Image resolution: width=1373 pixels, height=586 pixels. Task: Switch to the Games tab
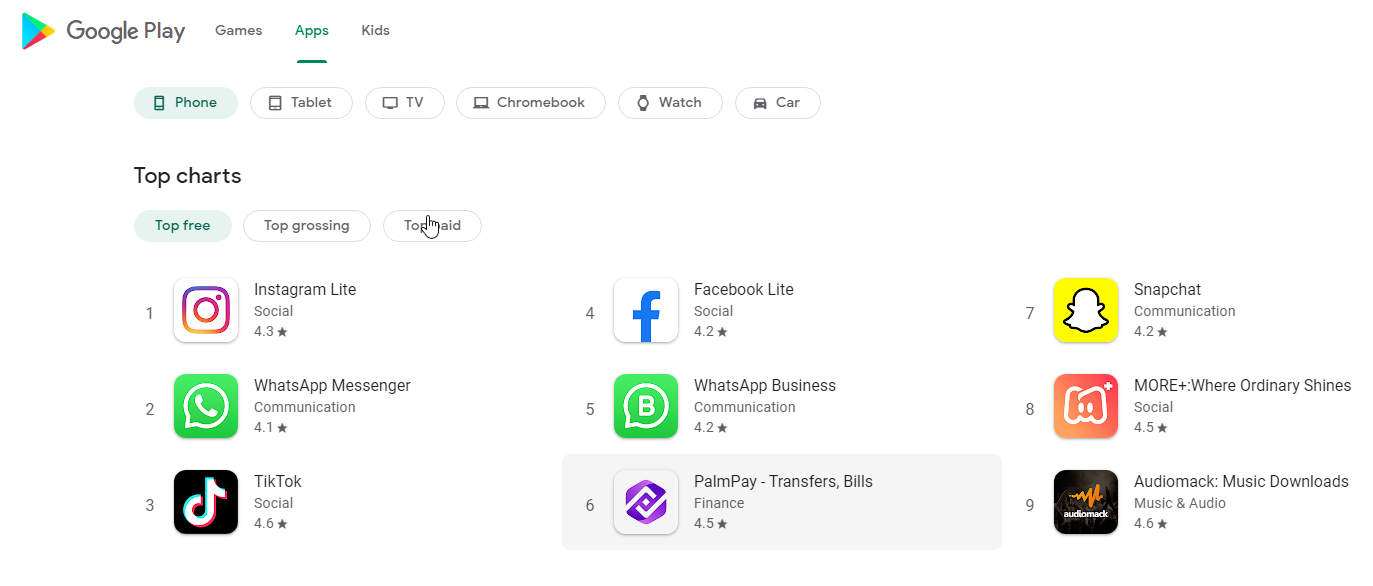pyautogui.click(x=238, y=31)
